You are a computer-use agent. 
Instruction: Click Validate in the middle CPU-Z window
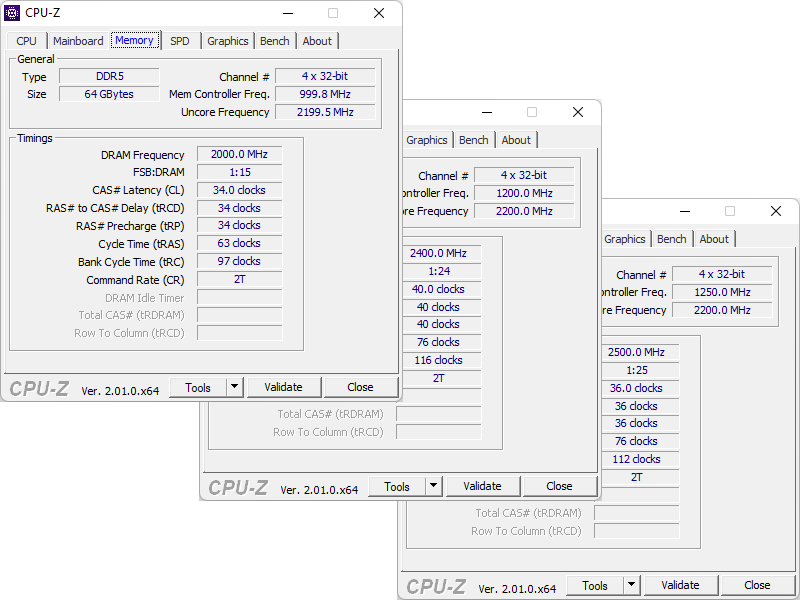(x=482, y=486)
